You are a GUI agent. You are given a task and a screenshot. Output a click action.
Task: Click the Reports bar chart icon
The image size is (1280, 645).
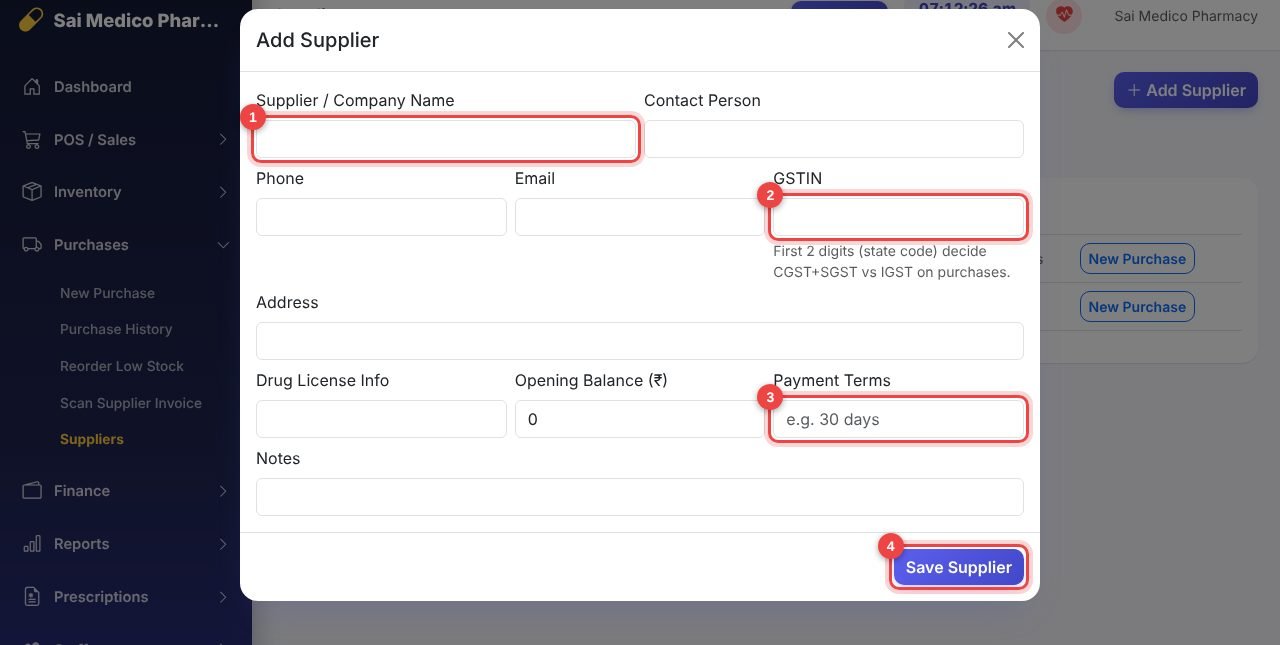click(32, 544)
